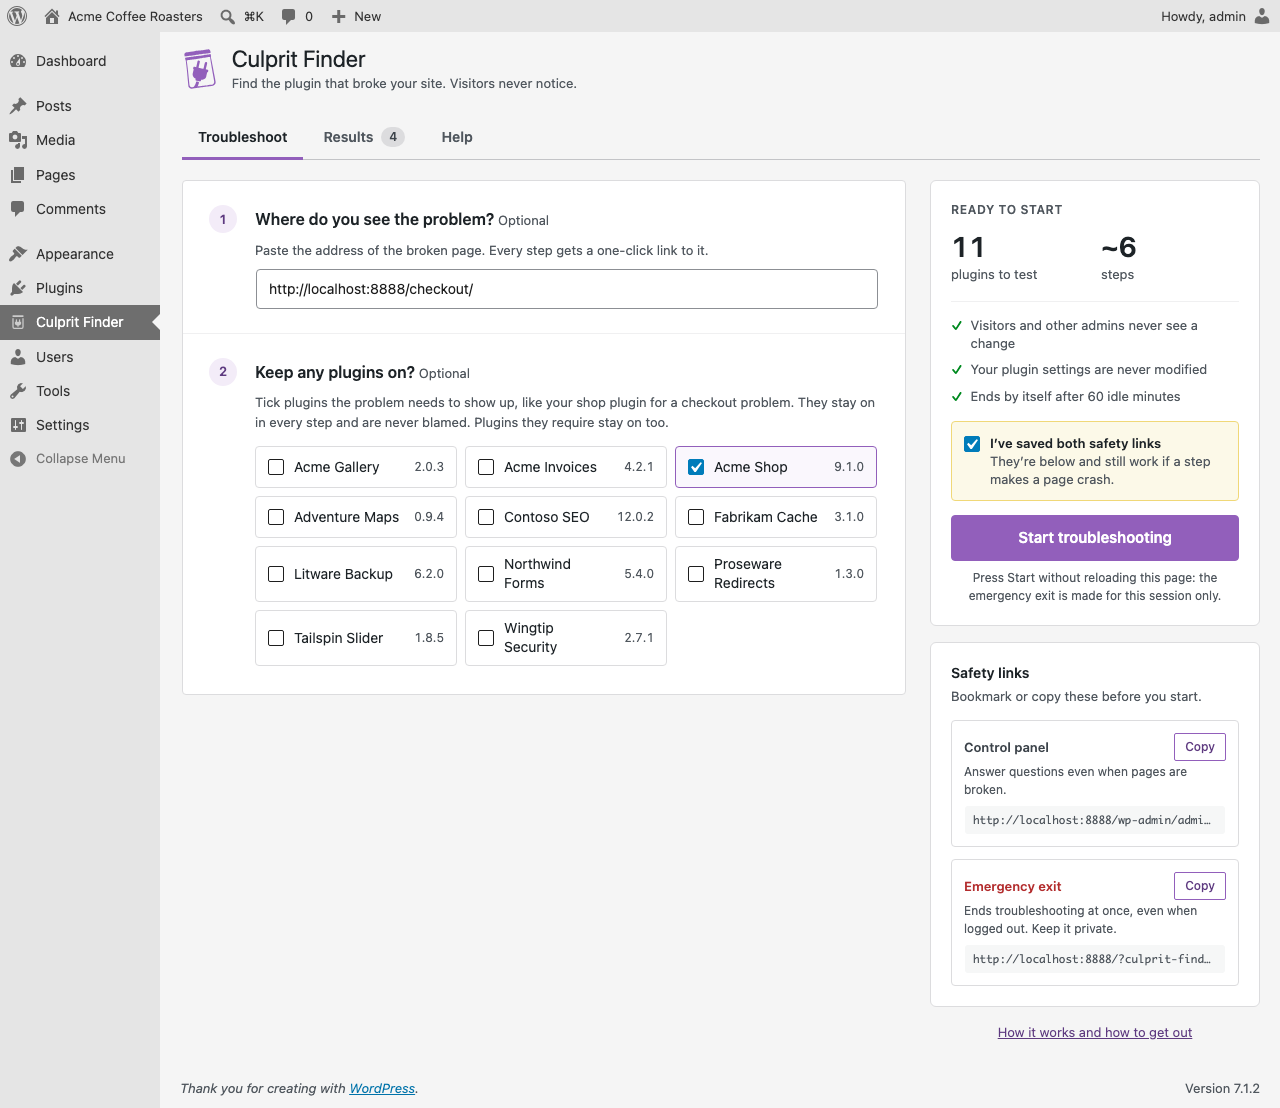
Task: Click the Appearance brush icon in sidebar
Action: 18,254
